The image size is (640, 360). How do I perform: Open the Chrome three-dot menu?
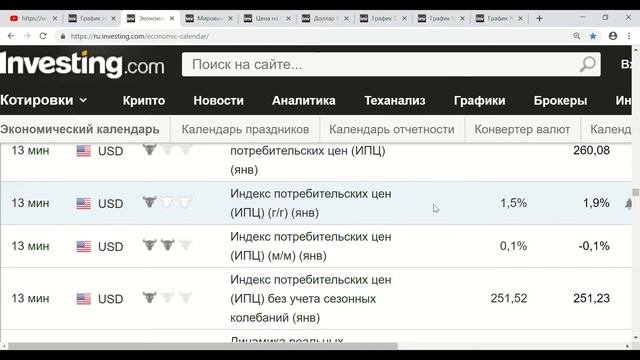pos(629,36)
